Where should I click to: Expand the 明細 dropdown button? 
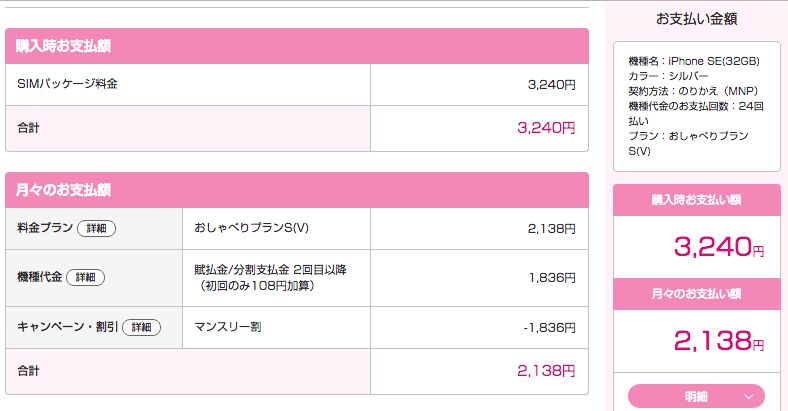pos(696,396)
